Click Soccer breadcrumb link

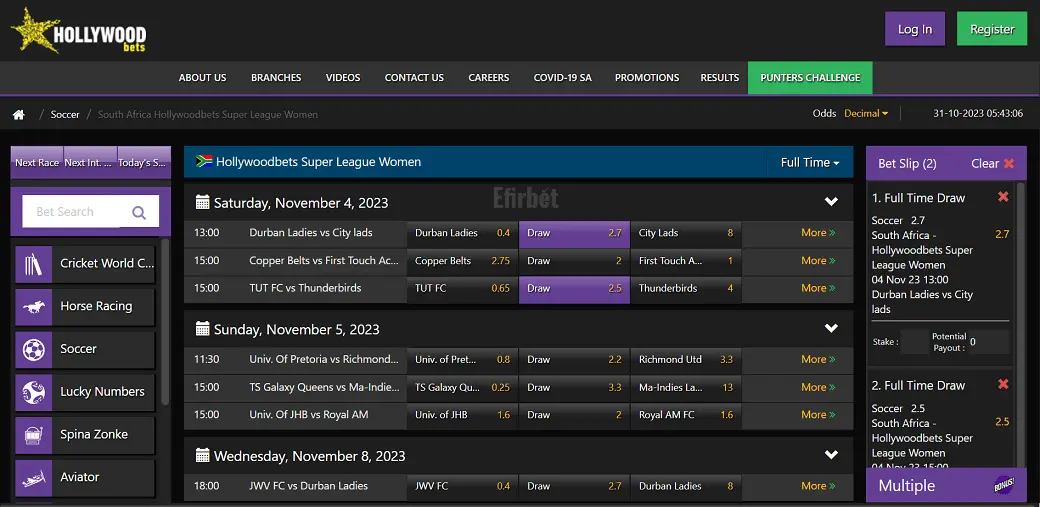tap(65, 115)
